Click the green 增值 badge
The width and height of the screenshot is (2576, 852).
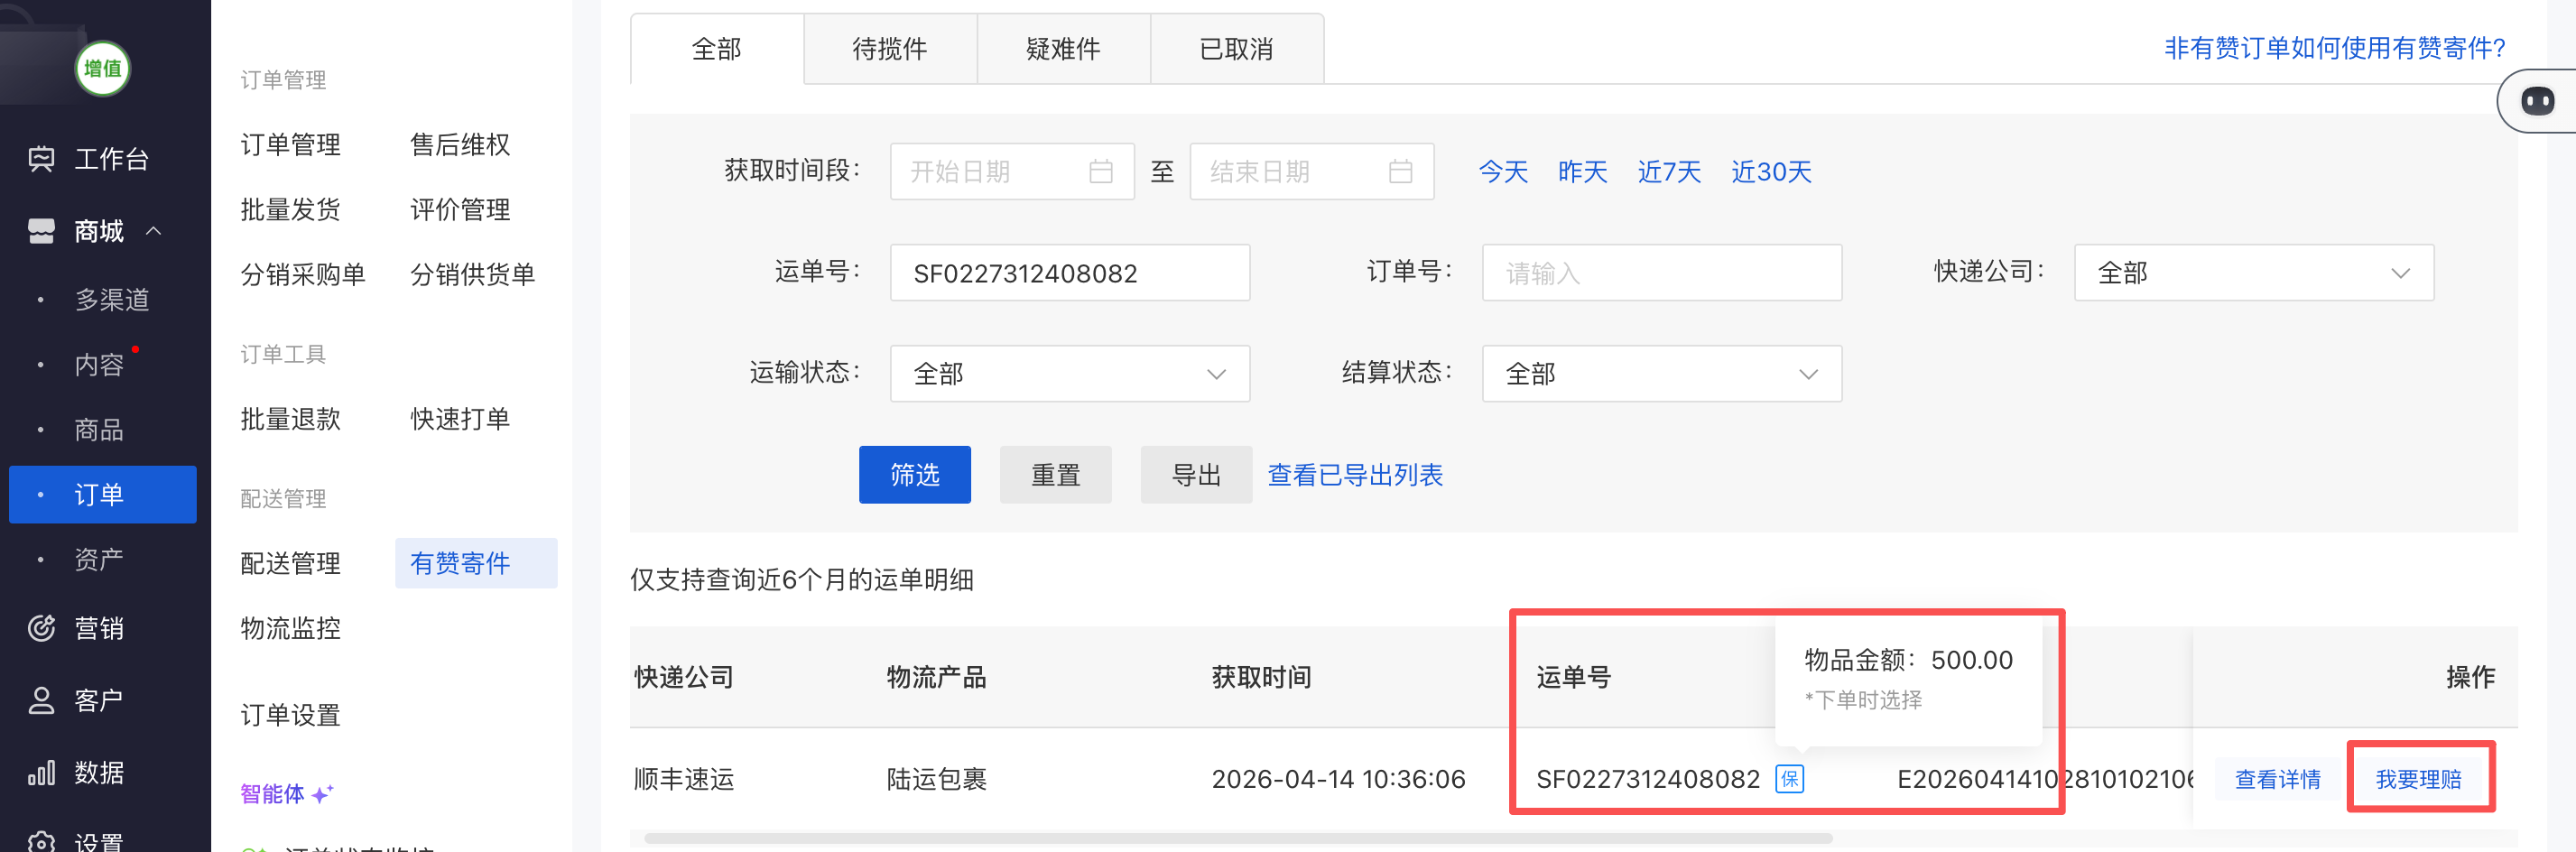pos(102,69)
